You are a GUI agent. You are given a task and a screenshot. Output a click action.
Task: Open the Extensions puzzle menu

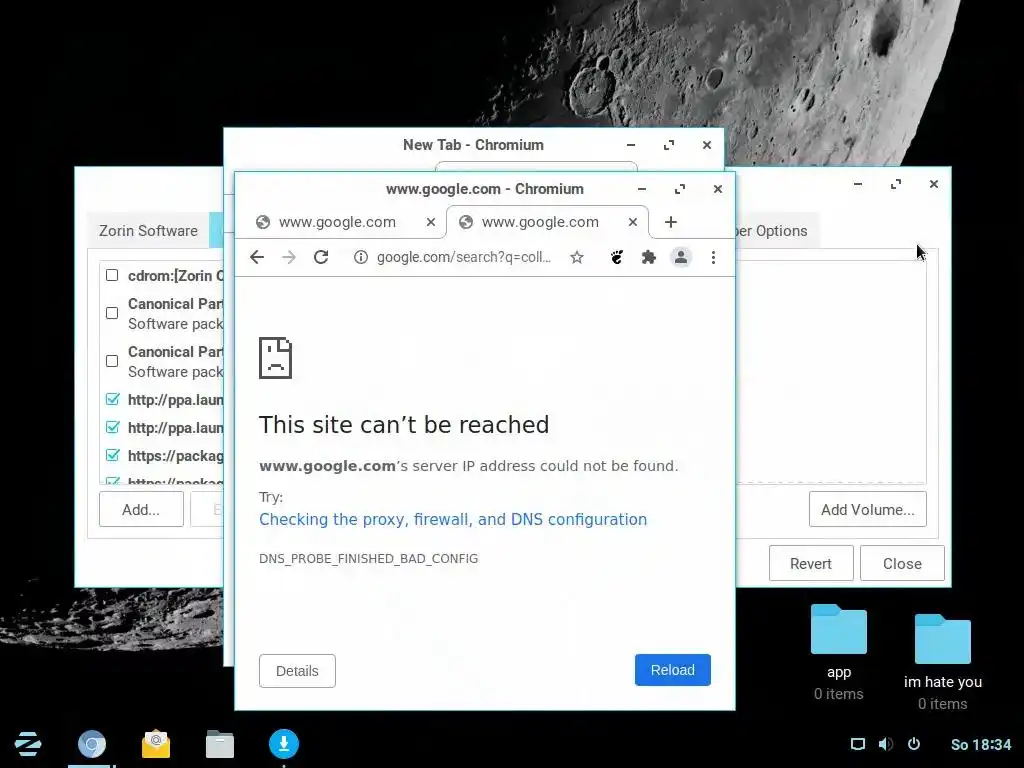[648, 257]
